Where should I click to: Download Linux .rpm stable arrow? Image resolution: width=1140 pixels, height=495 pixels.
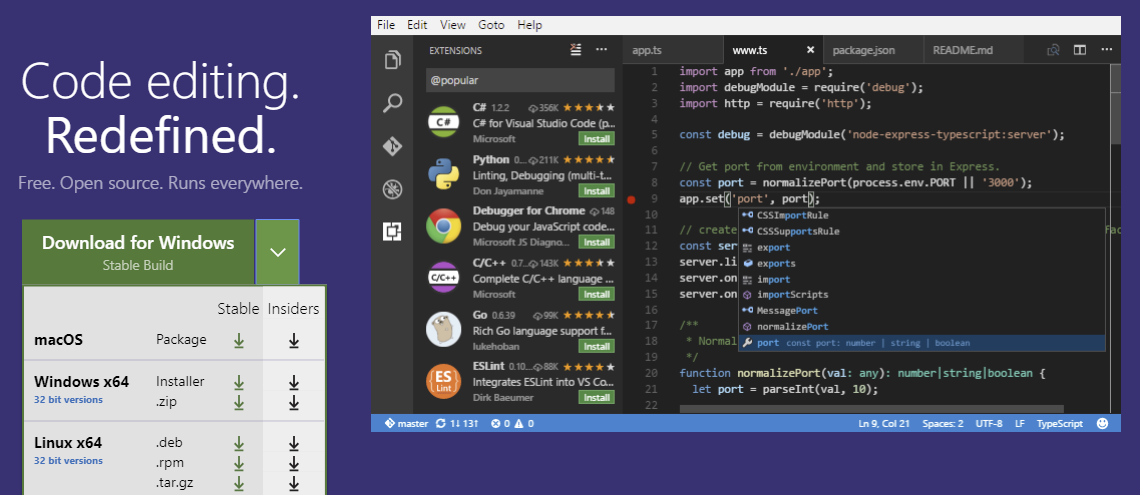(x=238, y=463)
